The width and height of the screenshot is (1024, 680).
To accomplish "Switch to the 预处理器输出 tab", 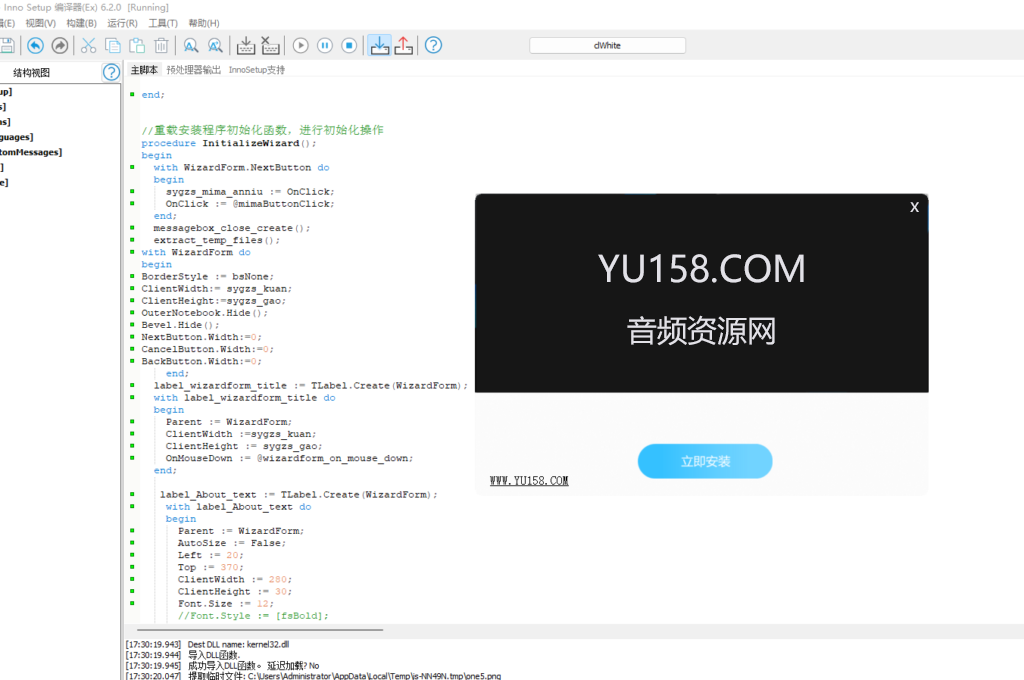I will pos(193,70).
